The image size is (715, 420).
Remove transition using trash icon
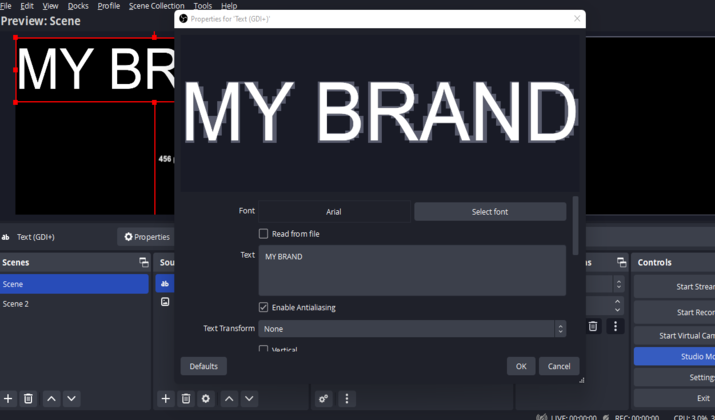click(x=593, y=326)
